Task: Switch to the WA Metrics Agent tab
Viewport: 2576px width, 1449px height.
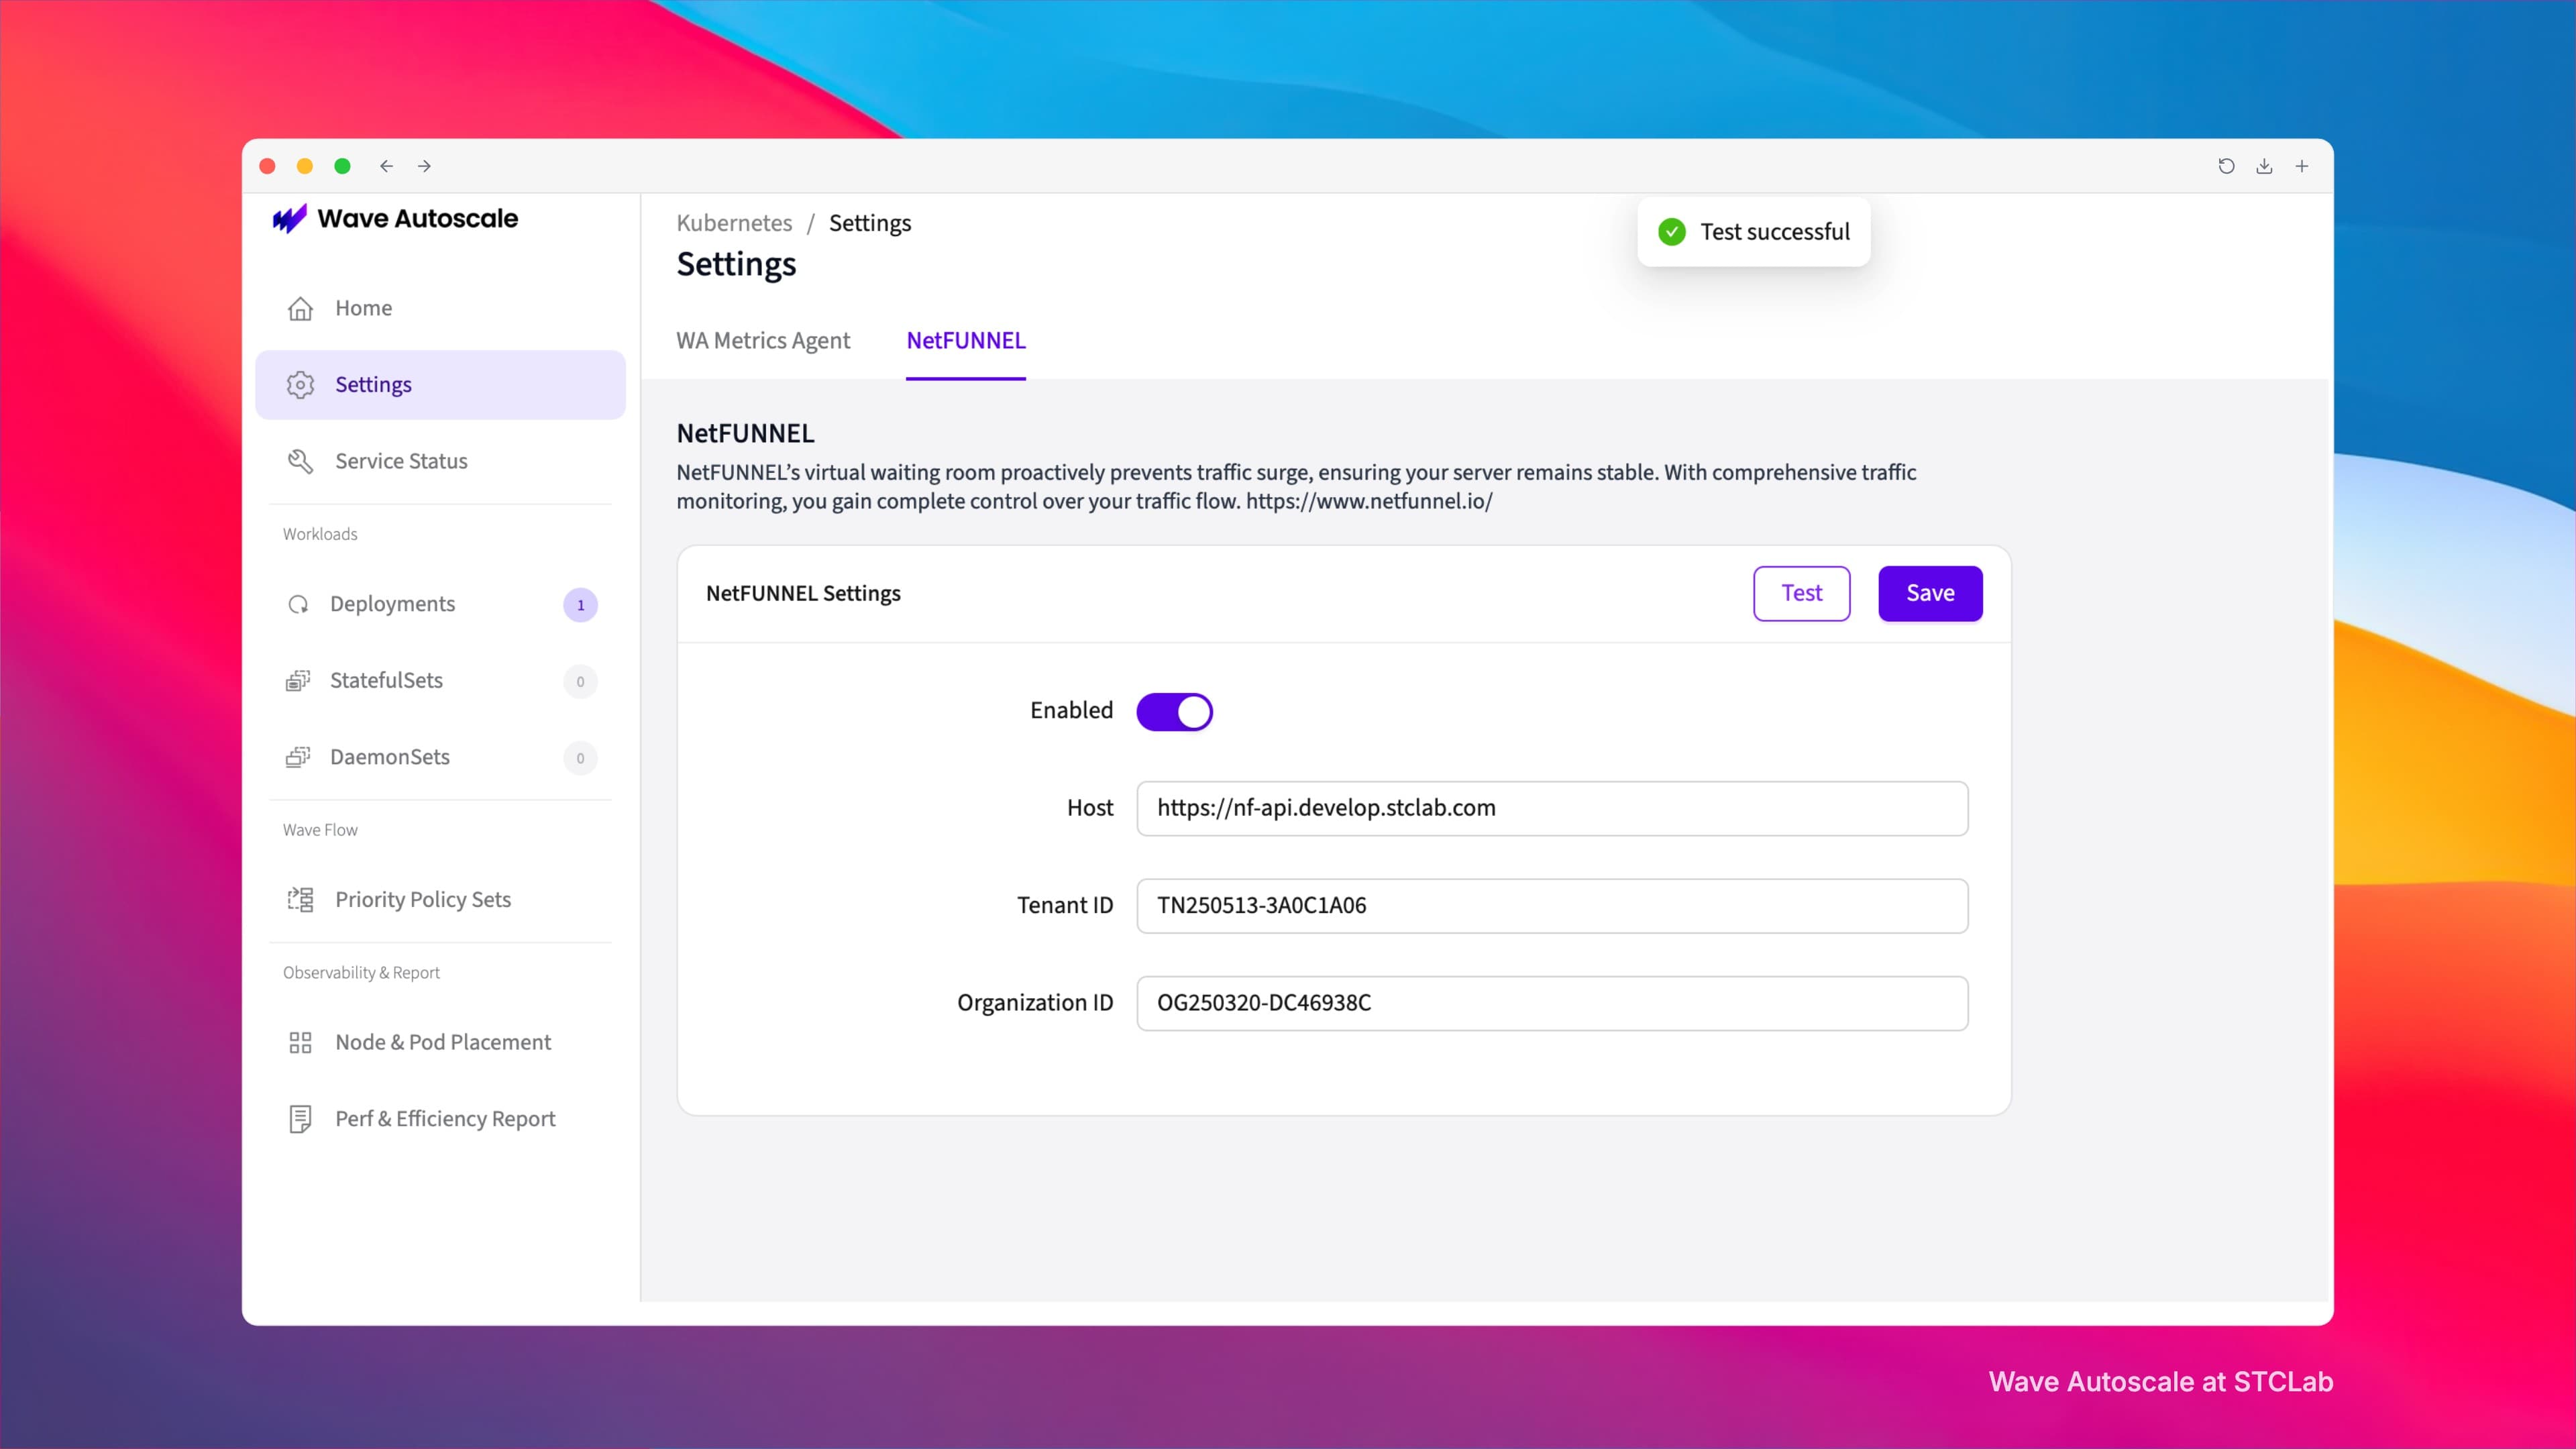Action: (x=763, y=341)
